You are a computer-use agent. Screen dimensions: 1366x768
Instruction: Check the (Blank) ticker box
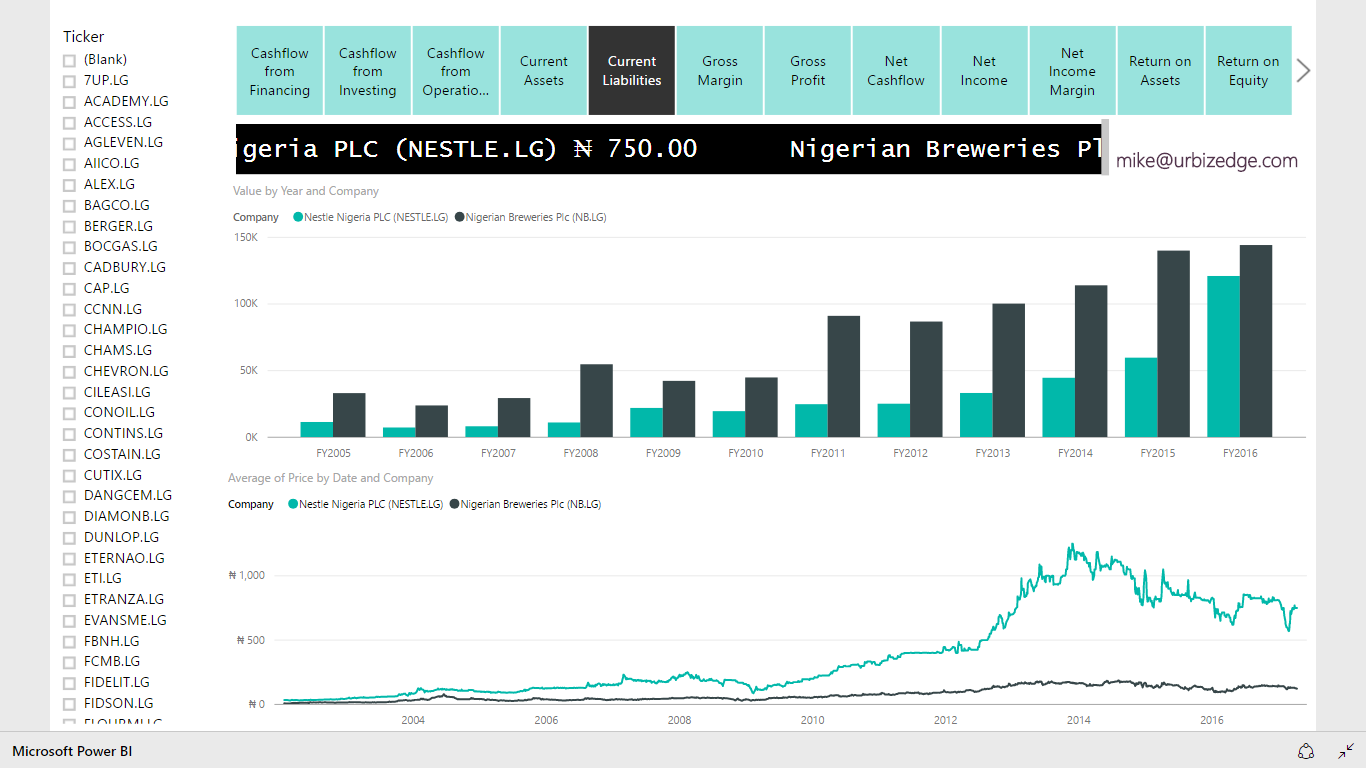coord(69,60)
